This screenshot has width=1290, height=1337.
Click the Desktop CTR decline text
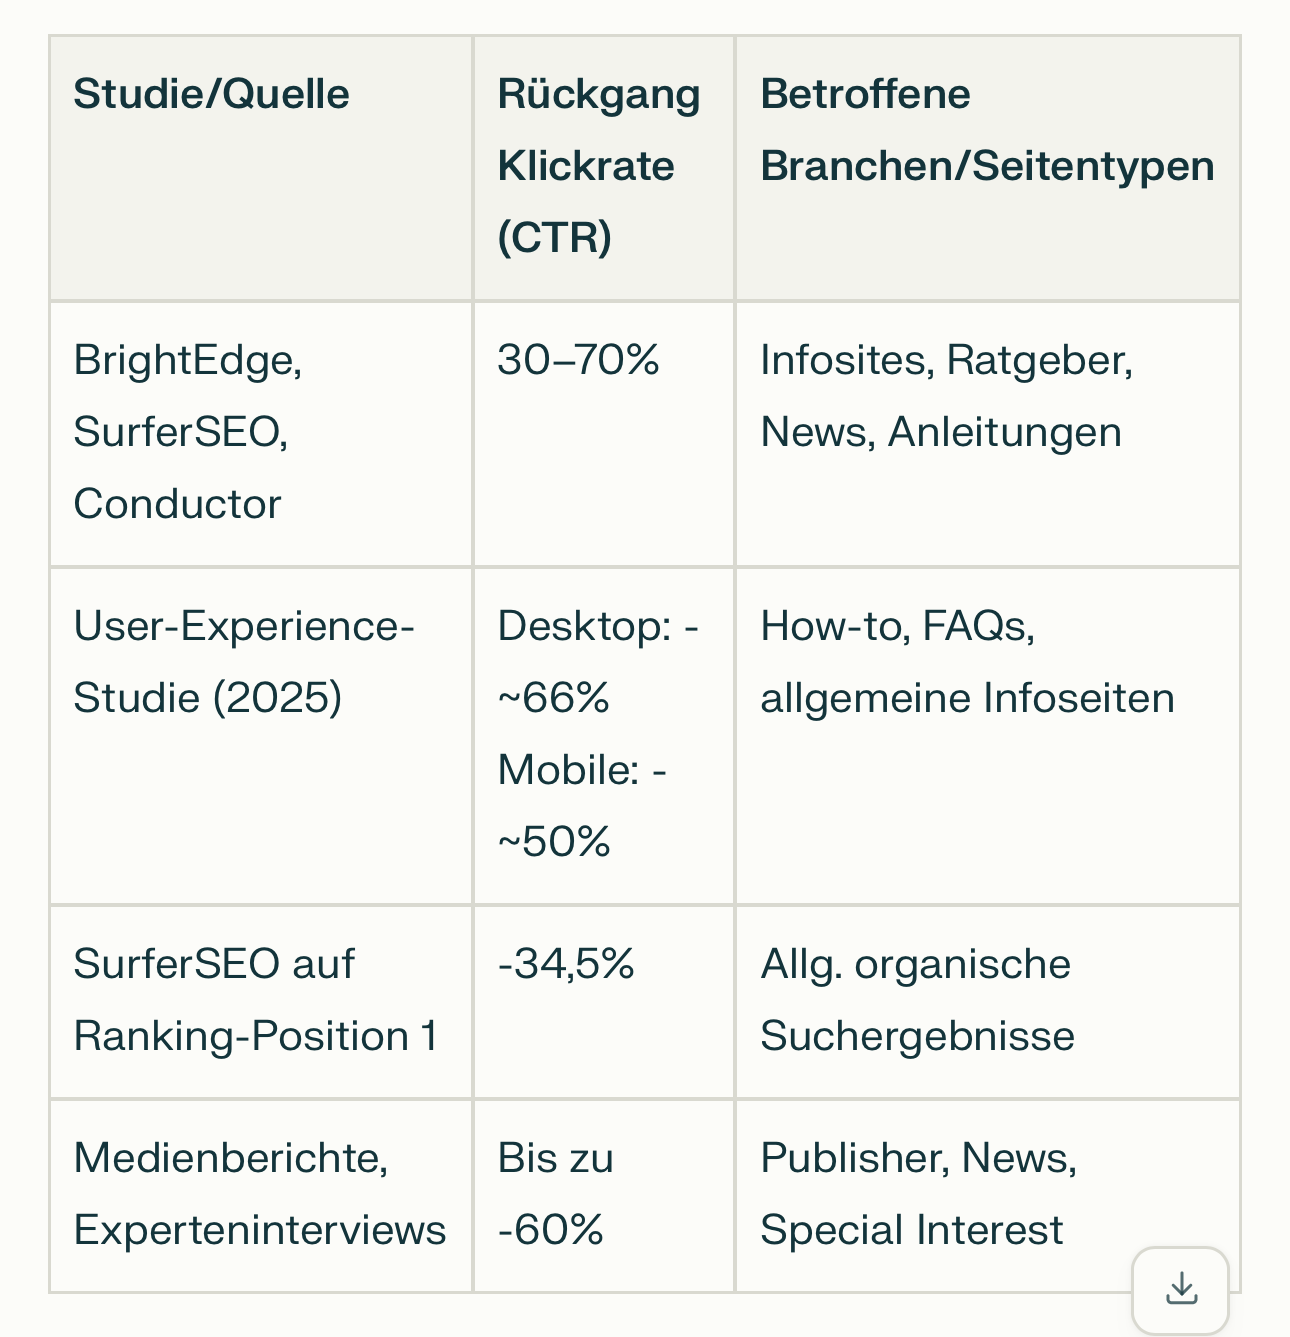[x=597, y=662]
